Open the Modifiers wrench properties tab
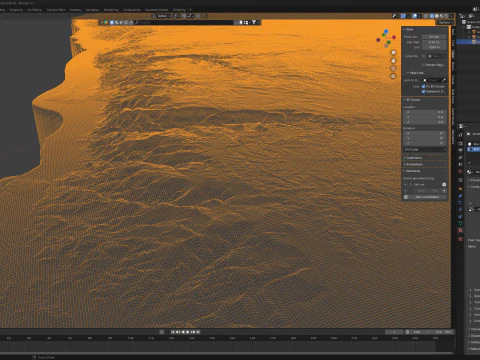 (460, 196)
